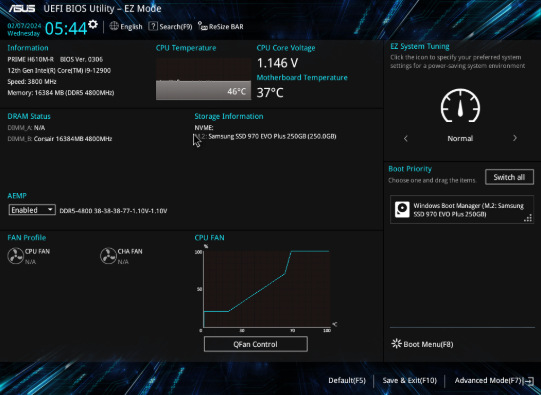Screen dimensions: 541x395
Task: Open date and time settings gear
Action: tap(93, 24)
